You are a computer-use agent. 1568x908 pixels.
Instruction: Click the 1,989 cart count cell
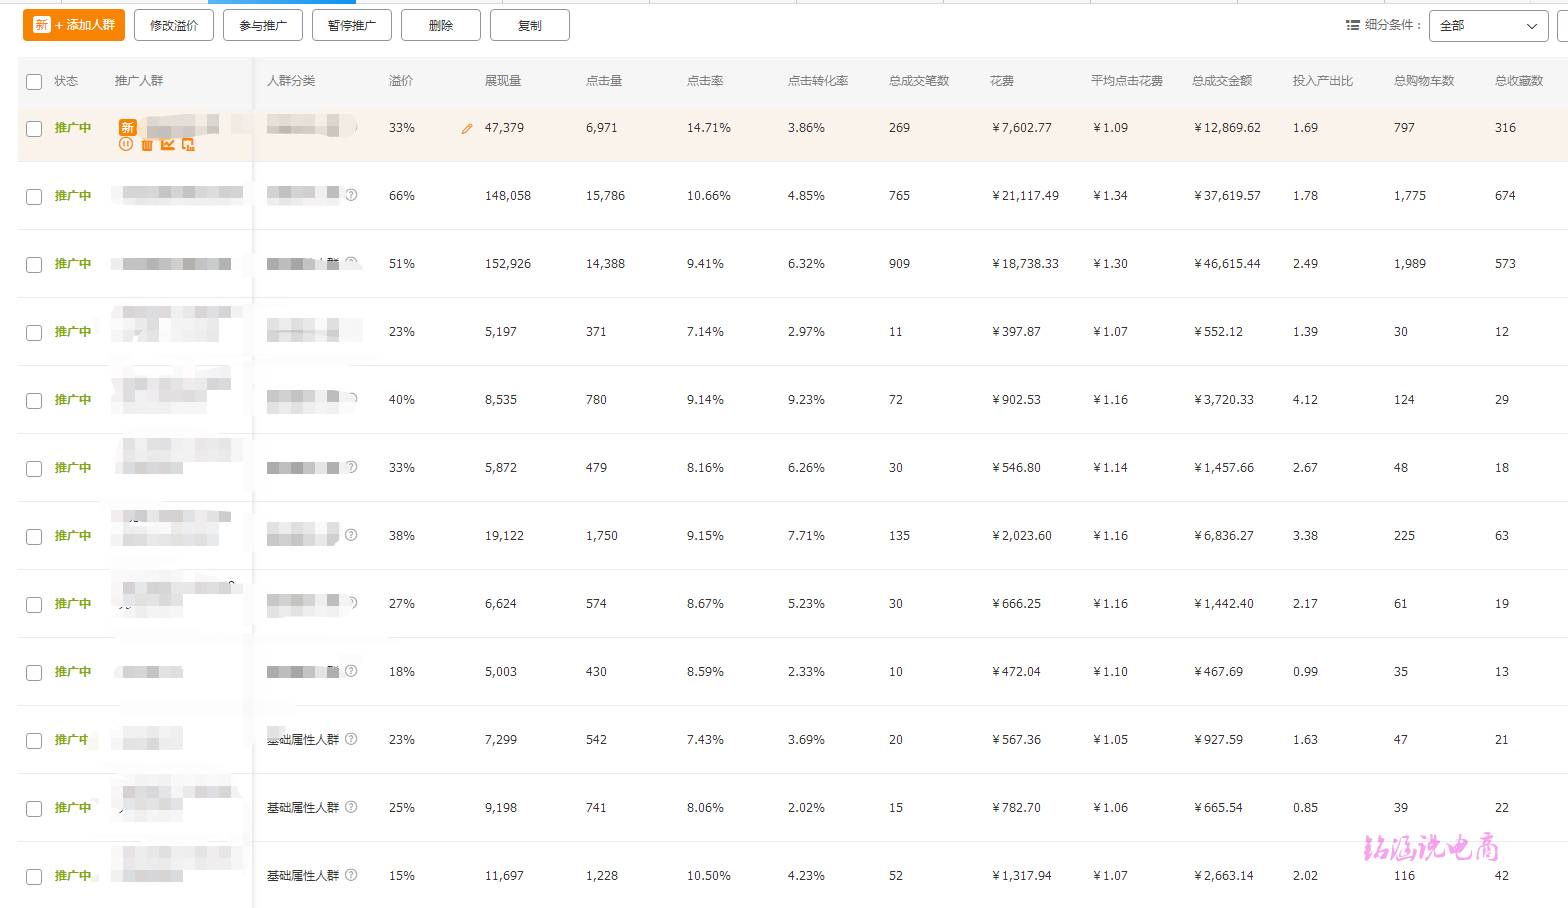pos(1410,264)
